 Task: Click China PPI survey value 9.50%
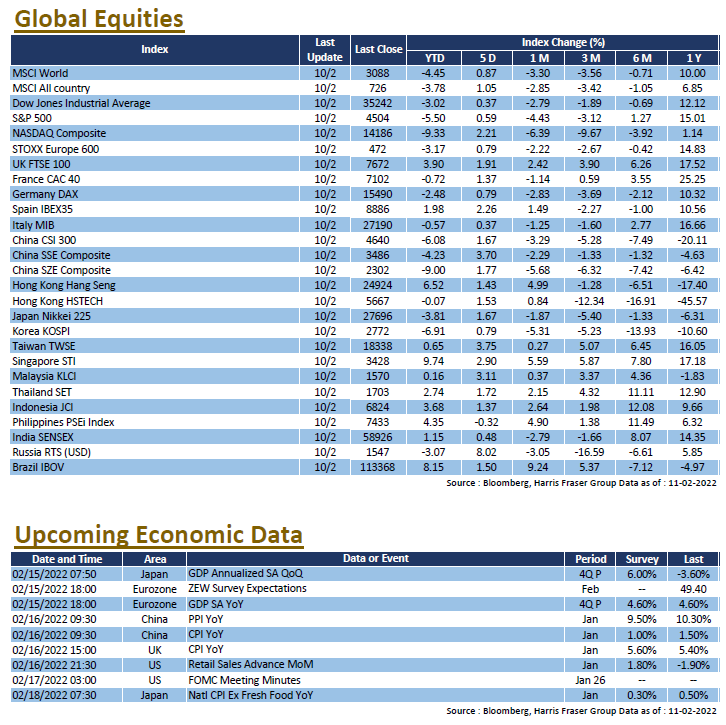[x=642, y=619]
